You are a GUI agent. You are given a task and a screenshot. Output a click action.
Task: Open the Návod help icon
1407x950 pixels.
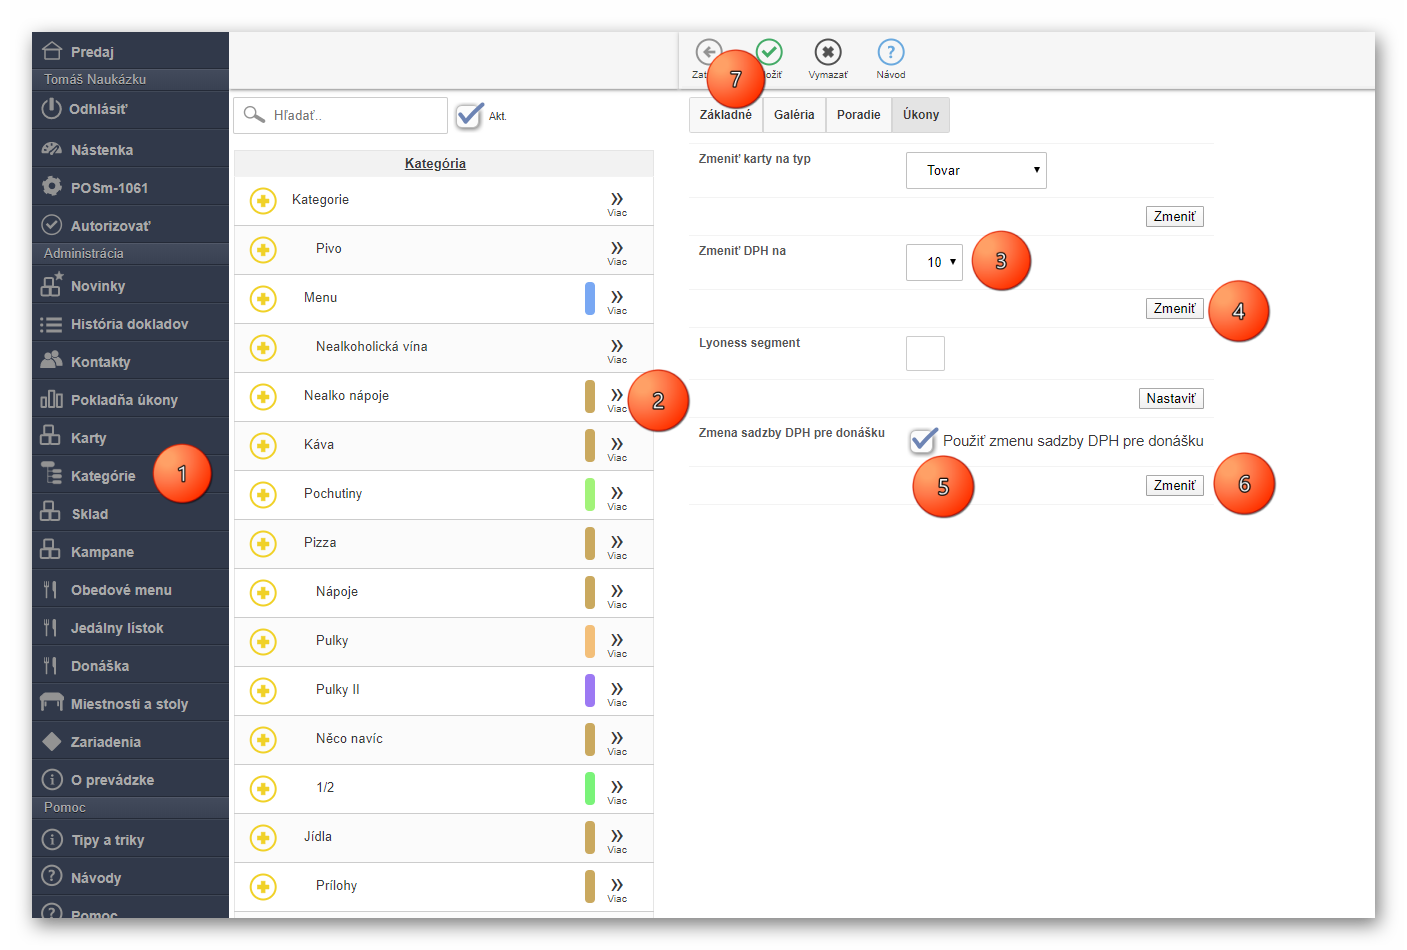890,53
